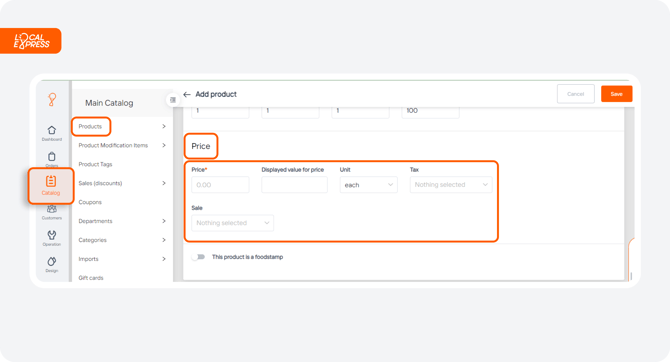The height and width of the screenshot is (362, 670).
Task: Open the Orders bag icon
Action: point(52,156)
